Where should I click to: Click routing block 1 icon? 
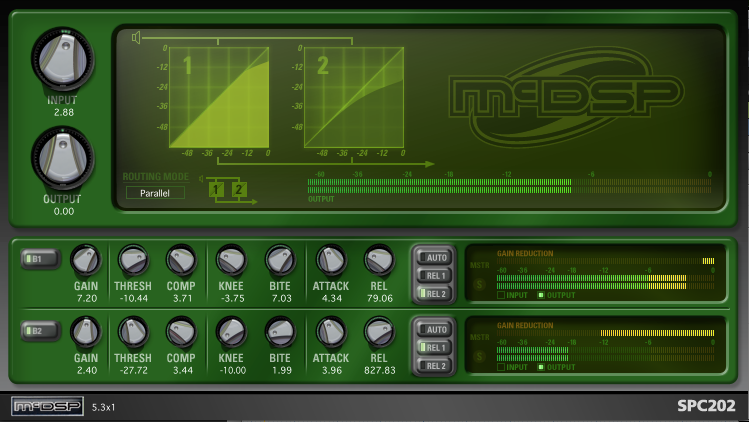point(216,190)
